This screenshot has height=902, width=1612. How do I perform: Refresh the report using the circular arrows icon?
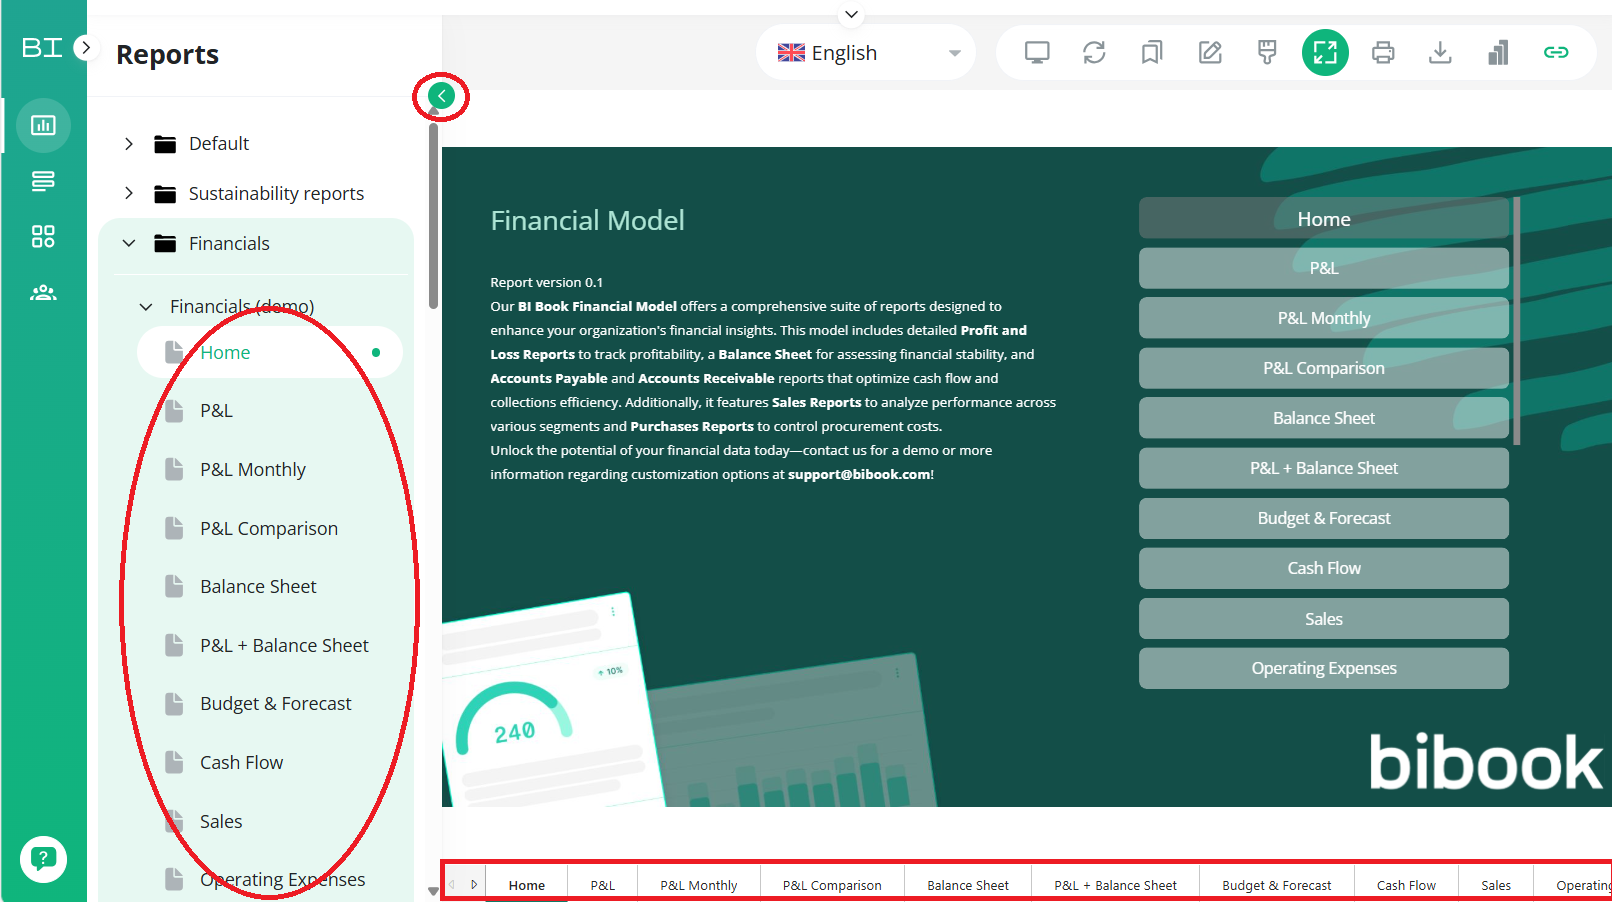tap(1094, 52)
